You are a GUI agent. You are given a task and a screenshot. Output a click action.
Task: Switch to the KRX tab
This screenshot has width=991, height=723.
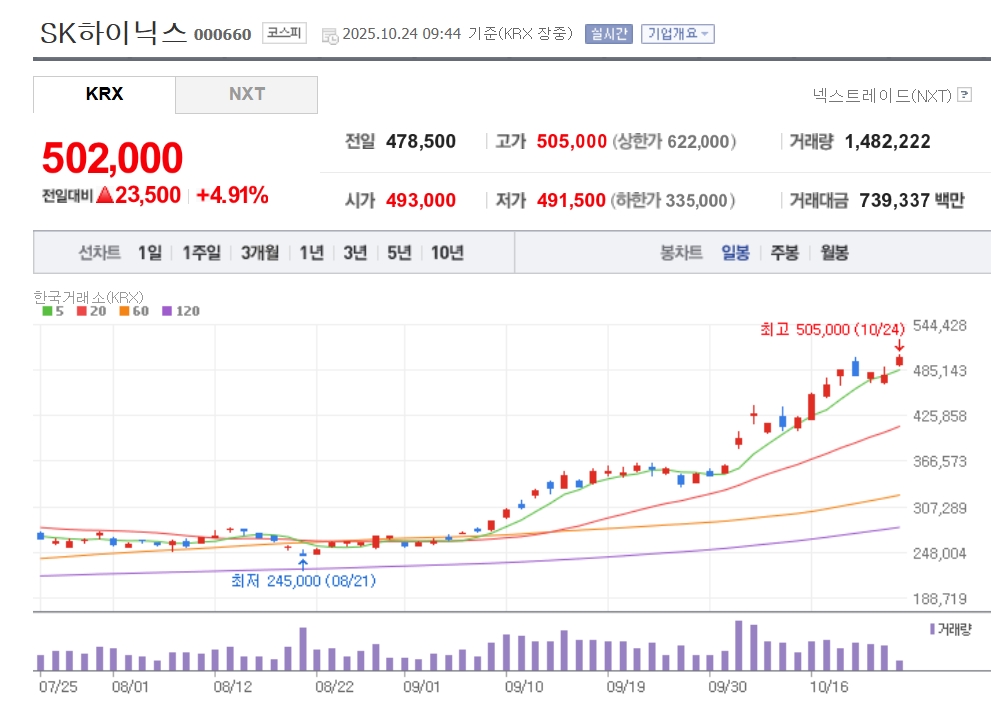(104, 94)
